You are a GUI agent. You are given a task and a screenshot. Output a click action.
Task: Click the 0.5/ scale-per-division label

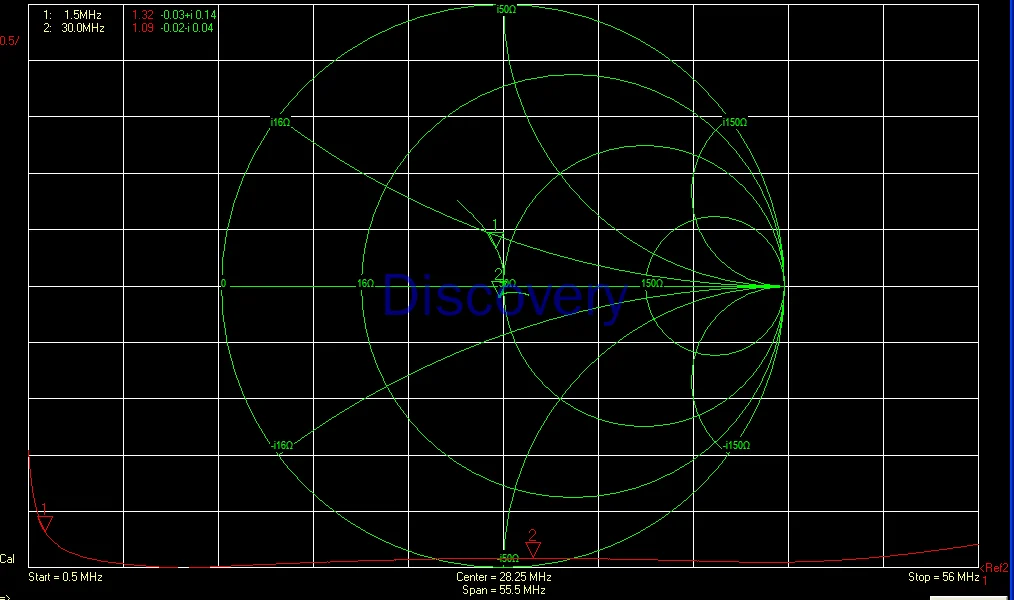click(x=10, y=41)
